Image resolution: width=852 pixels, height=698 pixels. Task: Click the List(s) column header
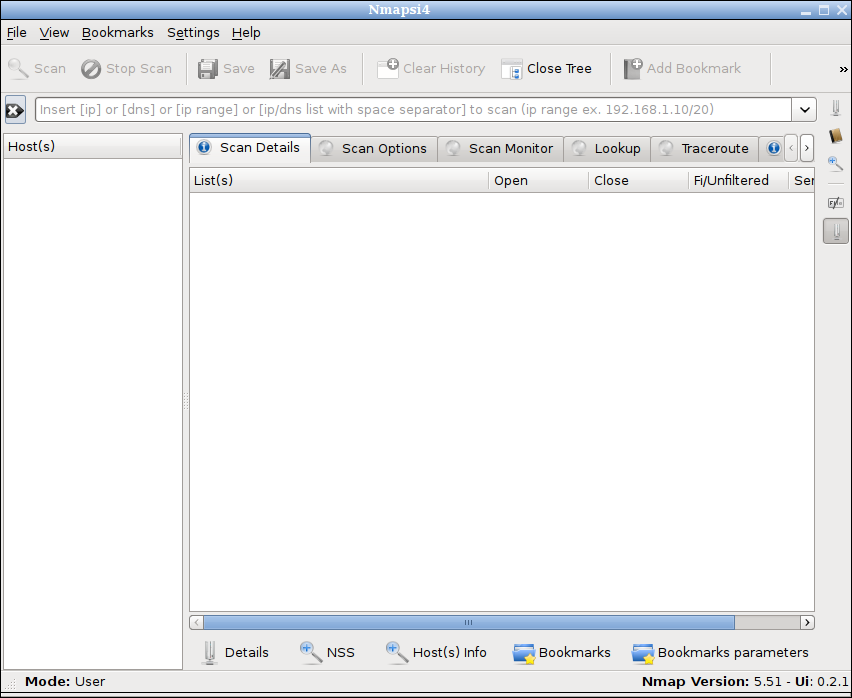339,180
